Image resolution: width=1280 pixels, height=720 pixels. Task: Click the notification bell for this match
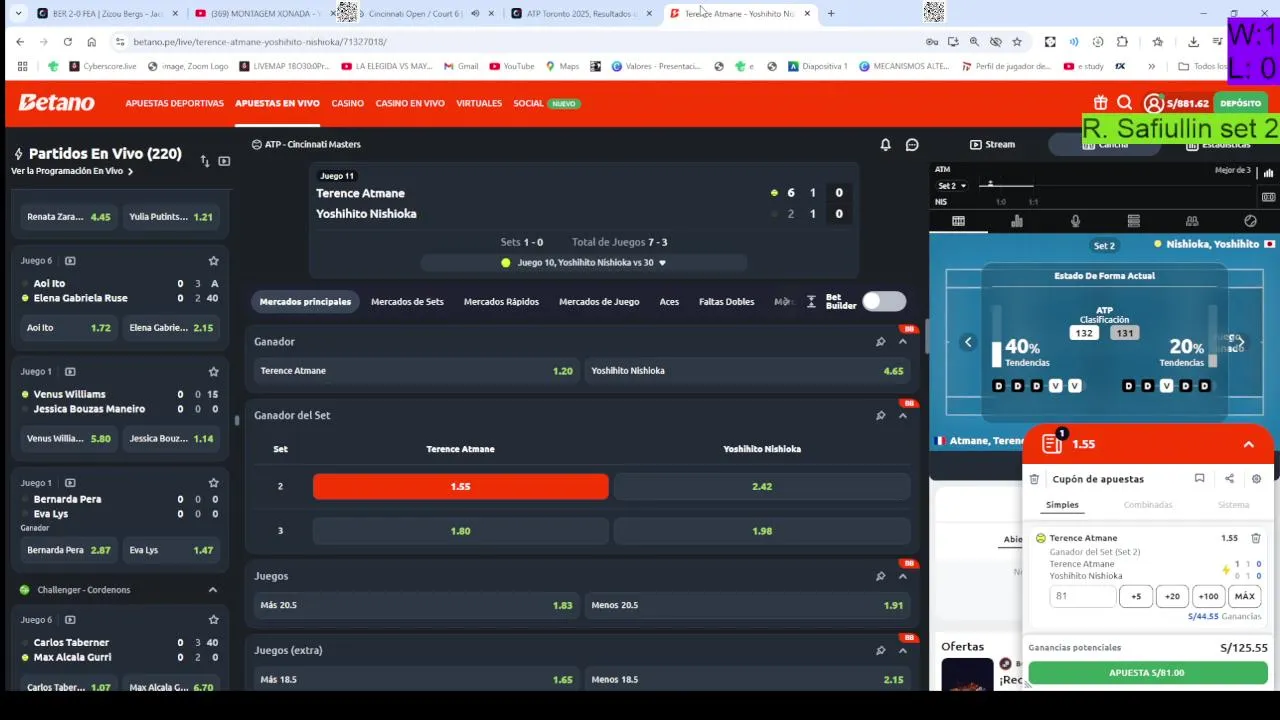pos(885,145)
